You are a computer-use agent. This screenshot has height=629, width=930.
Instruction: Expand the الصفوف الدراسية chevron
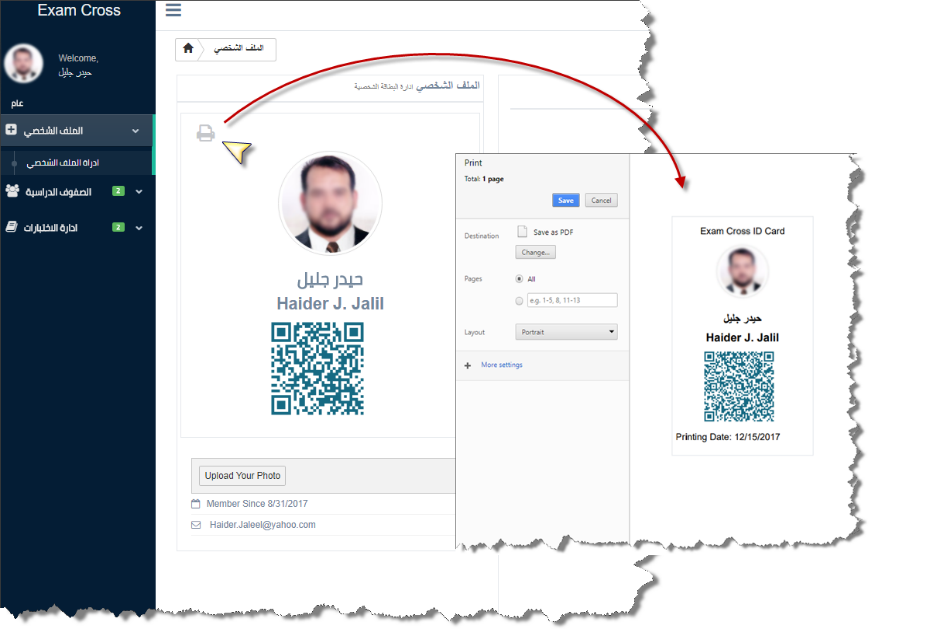point(139,191)
